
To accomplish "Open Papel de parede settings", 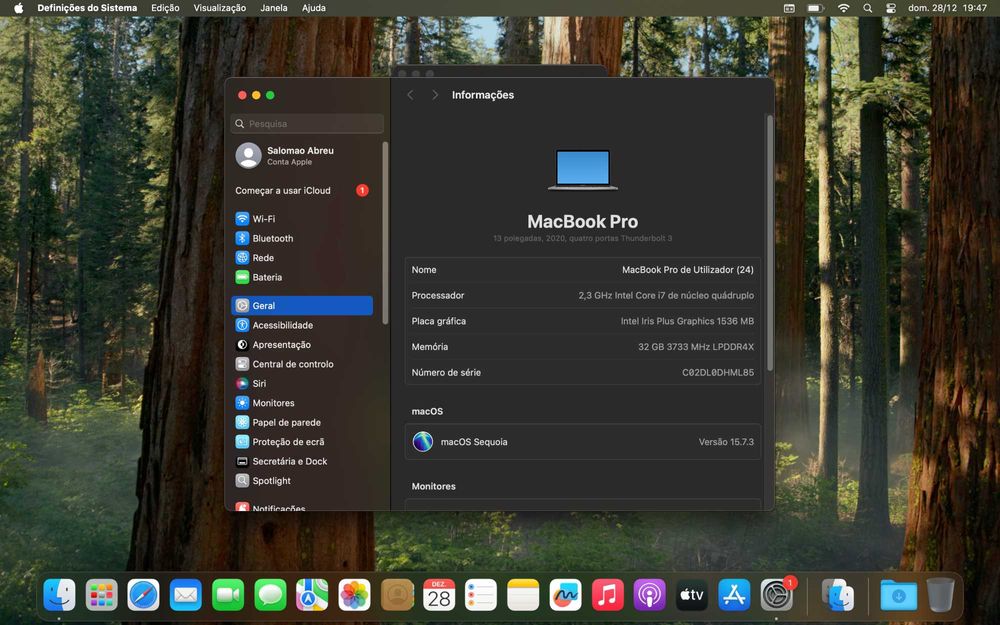I will click(x=302, y=422).
